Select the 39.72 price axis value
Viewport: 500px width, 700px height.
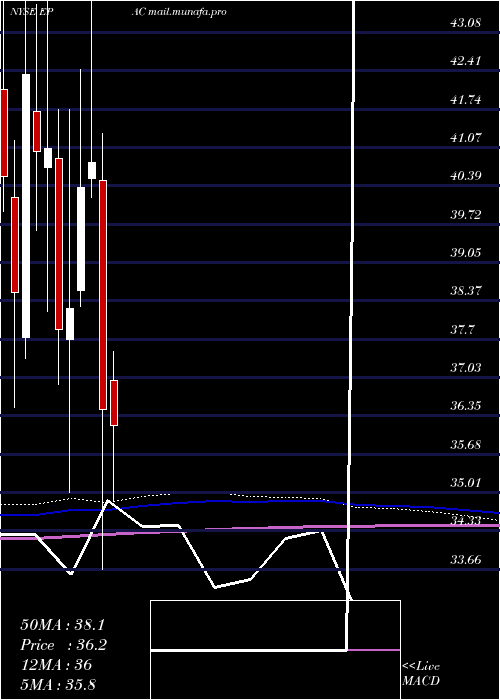pyautogui.click(x=465, y=215)
